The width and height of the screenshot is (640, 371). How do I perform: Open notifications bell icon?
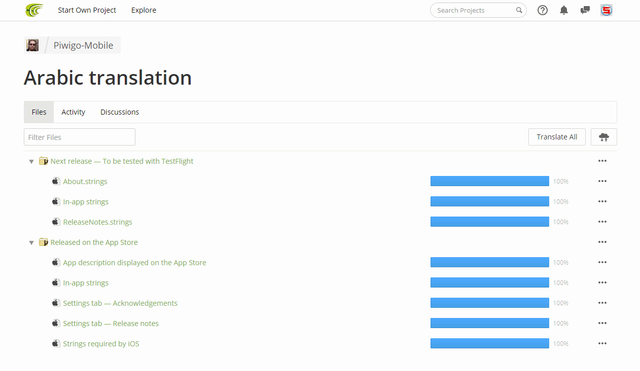[564, 10]
